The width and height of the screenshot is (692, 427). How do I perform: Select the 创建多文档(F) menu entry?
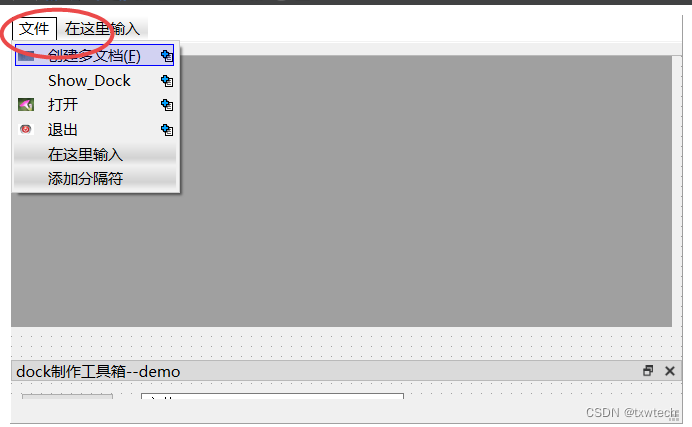[x=94, y=56]
